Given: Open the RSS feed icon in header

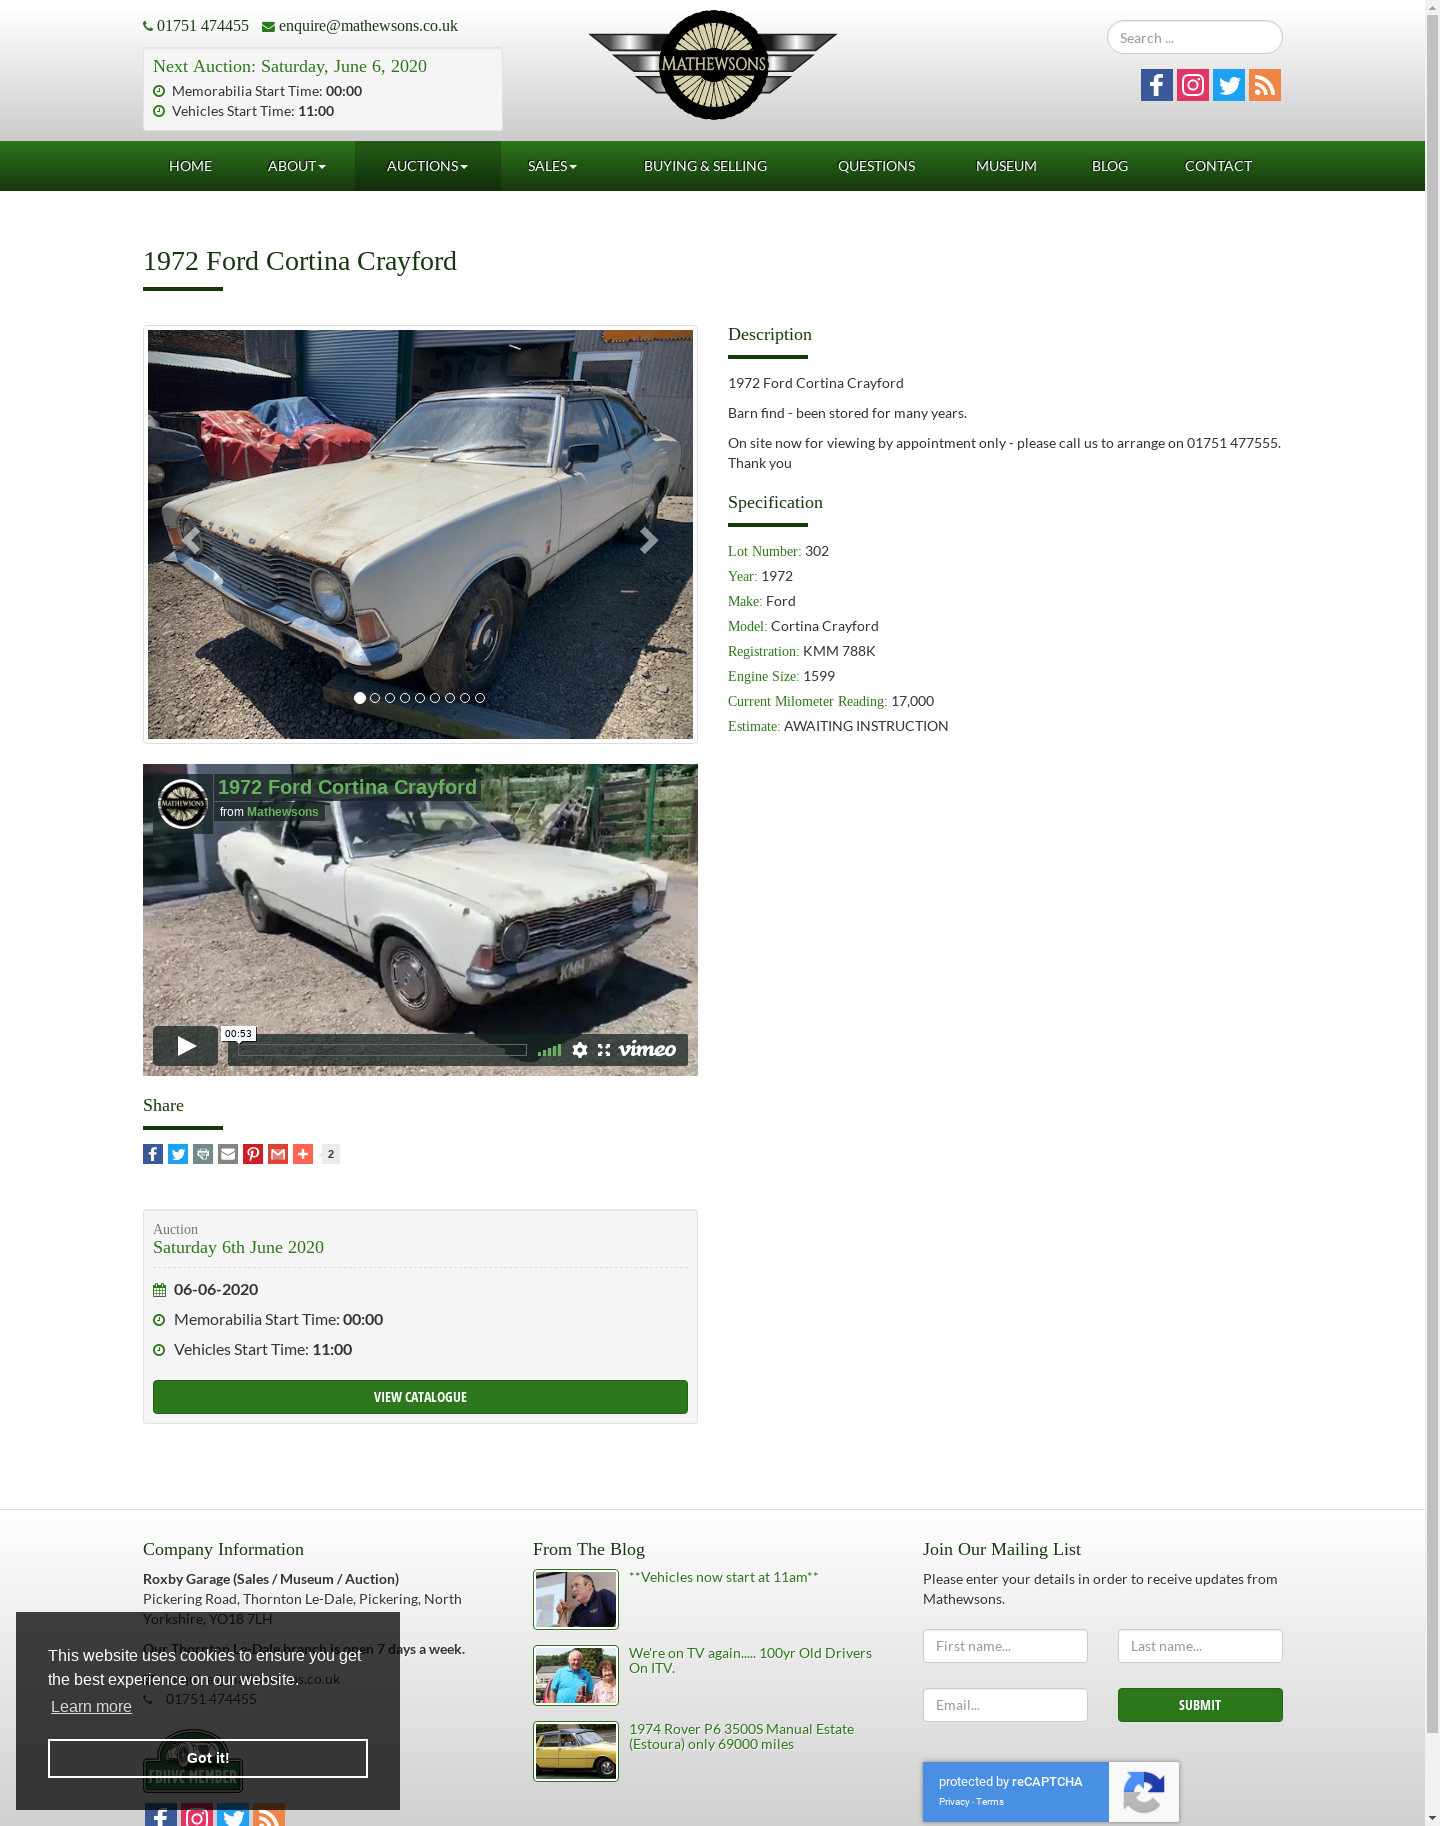Looking at the screenshot, I should [1265, 85].
